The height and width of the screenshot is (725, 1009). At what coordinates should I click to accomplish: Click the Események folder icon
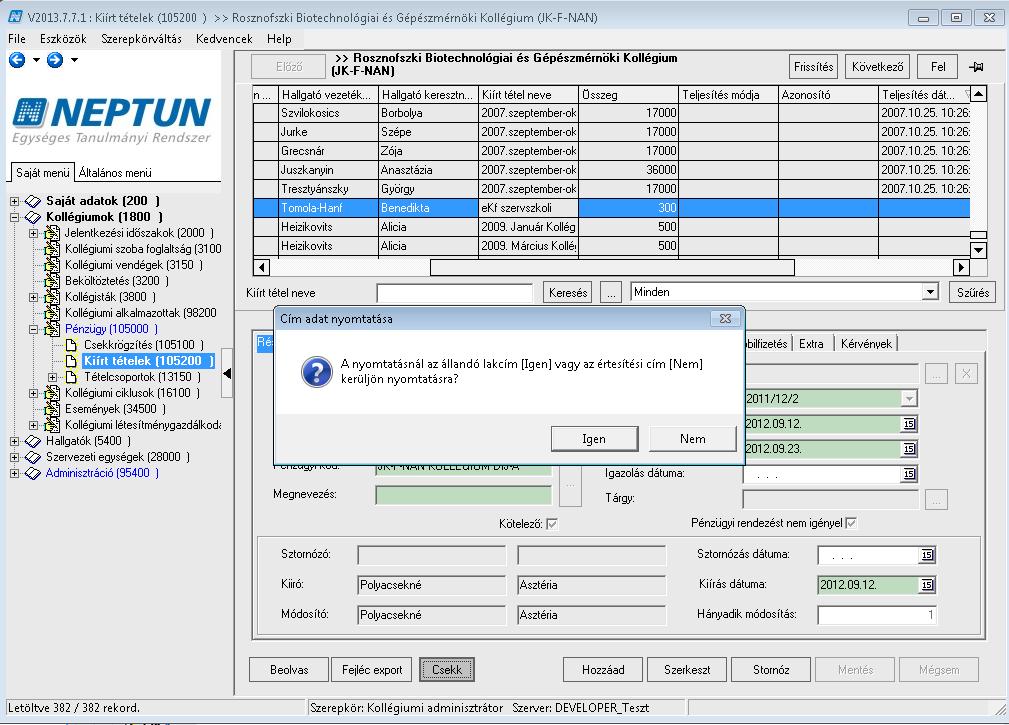(52, 409)
